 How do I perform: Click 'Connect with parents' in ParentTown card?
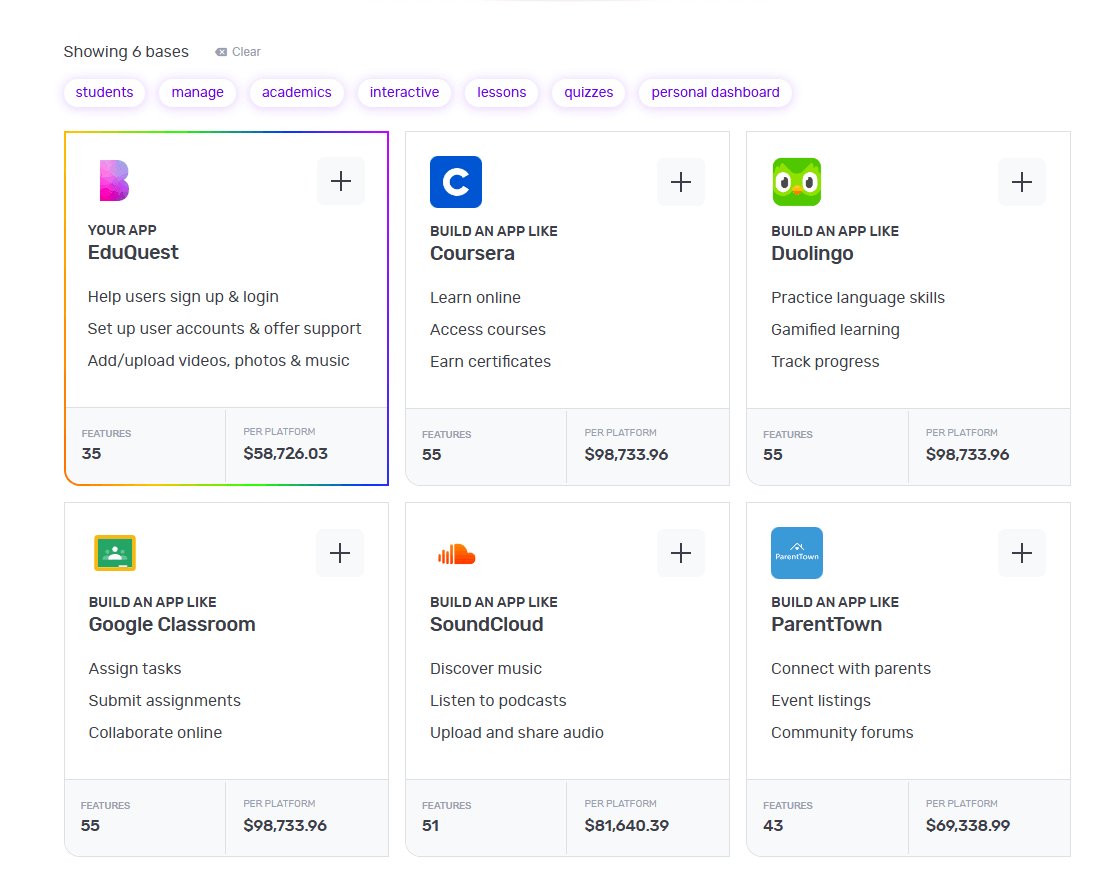click(851, 669)
